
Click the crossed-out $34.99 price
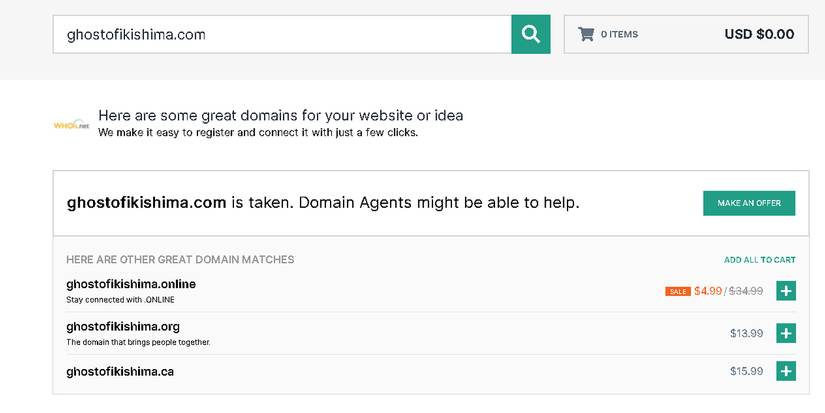click(x=746, y=291)
